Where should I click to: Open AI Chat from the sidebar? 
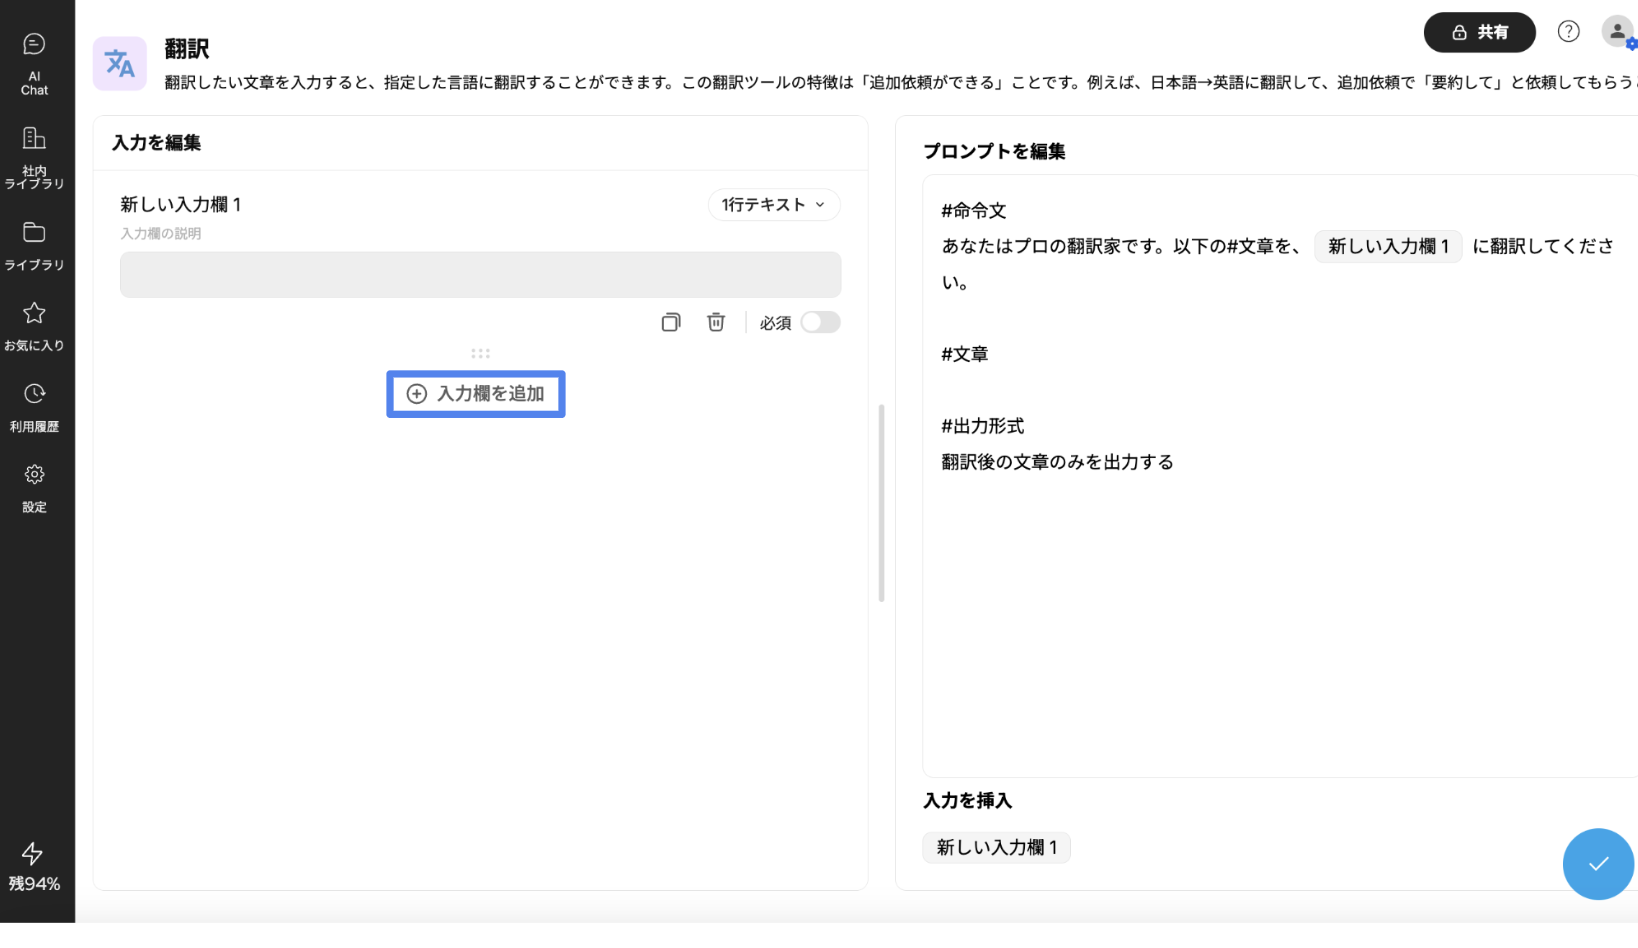(34, 62)
